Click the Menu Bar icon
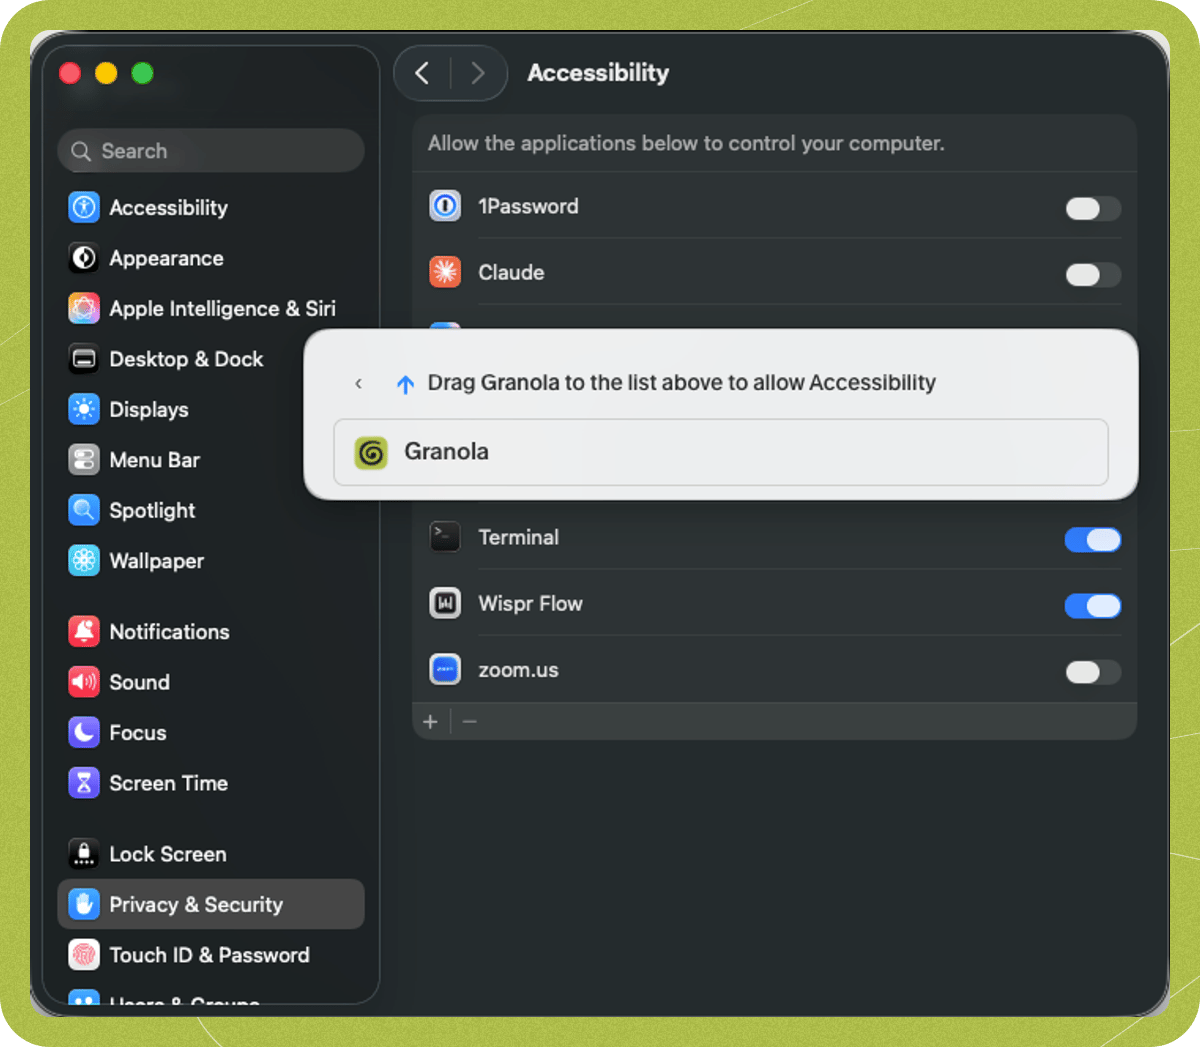This screenshot has width=1200, height=1047. (x=84, y=460)
